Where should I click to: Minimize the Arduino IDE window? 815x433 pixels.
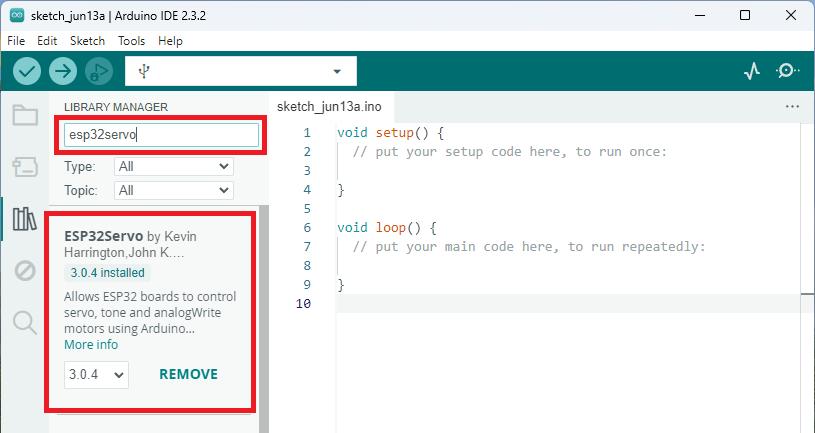(x=700, y=16)
